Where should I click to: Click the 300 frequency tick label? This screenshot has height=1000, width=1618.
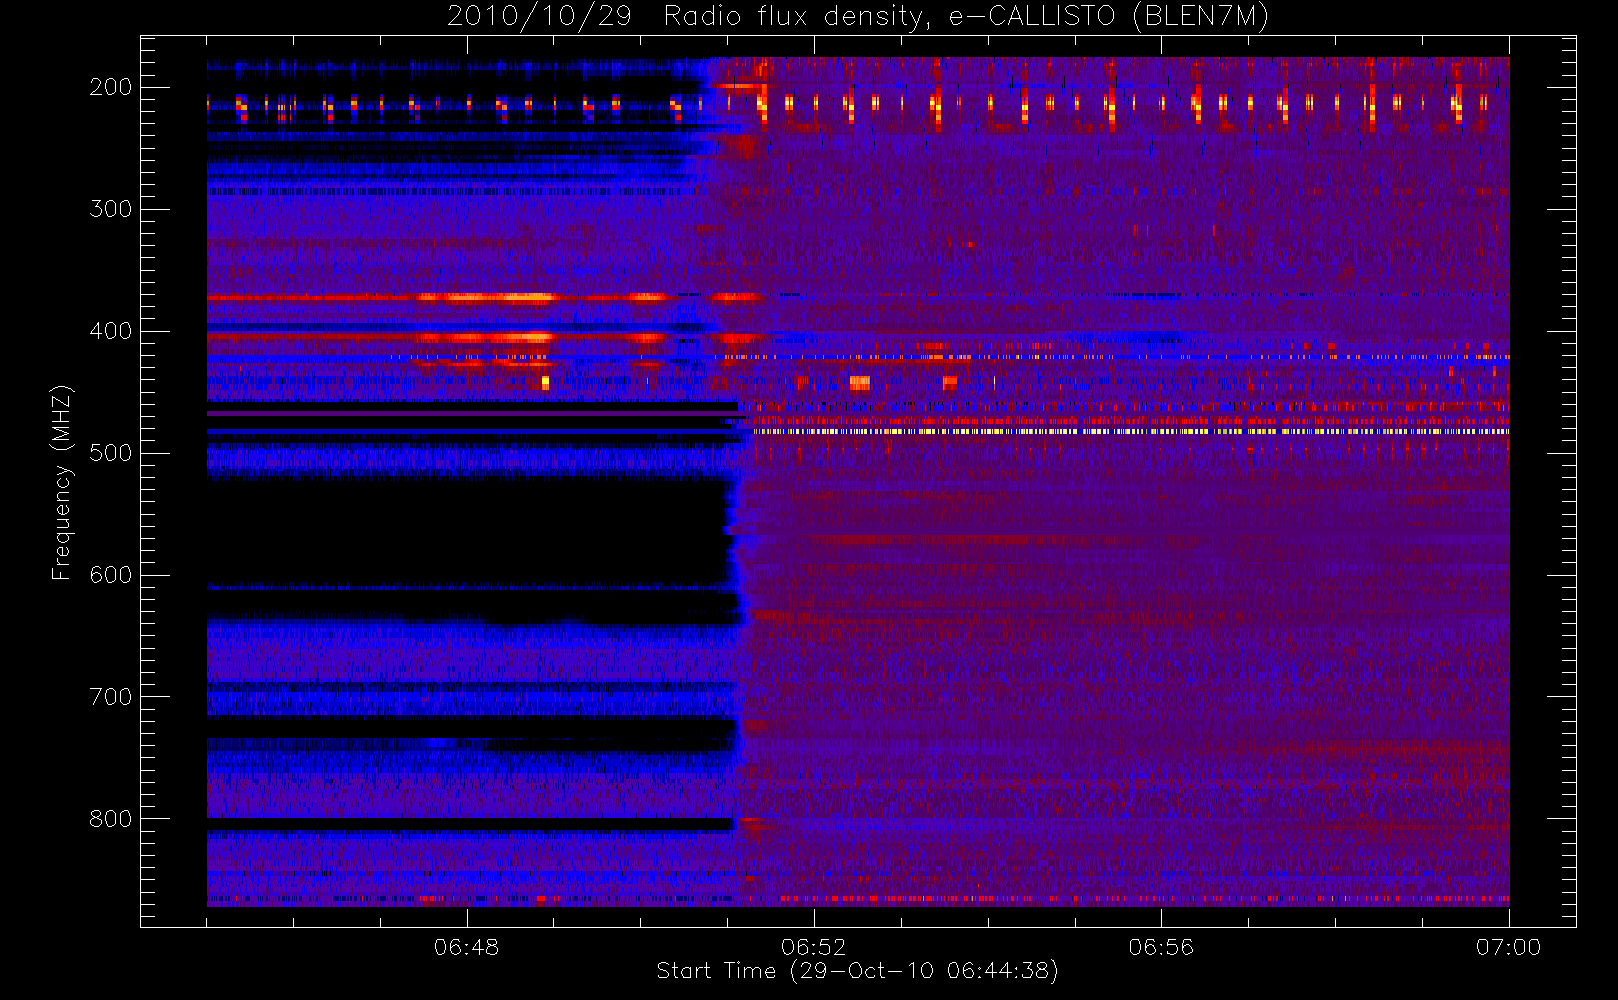pyautogui.click(x=111, y=209)
